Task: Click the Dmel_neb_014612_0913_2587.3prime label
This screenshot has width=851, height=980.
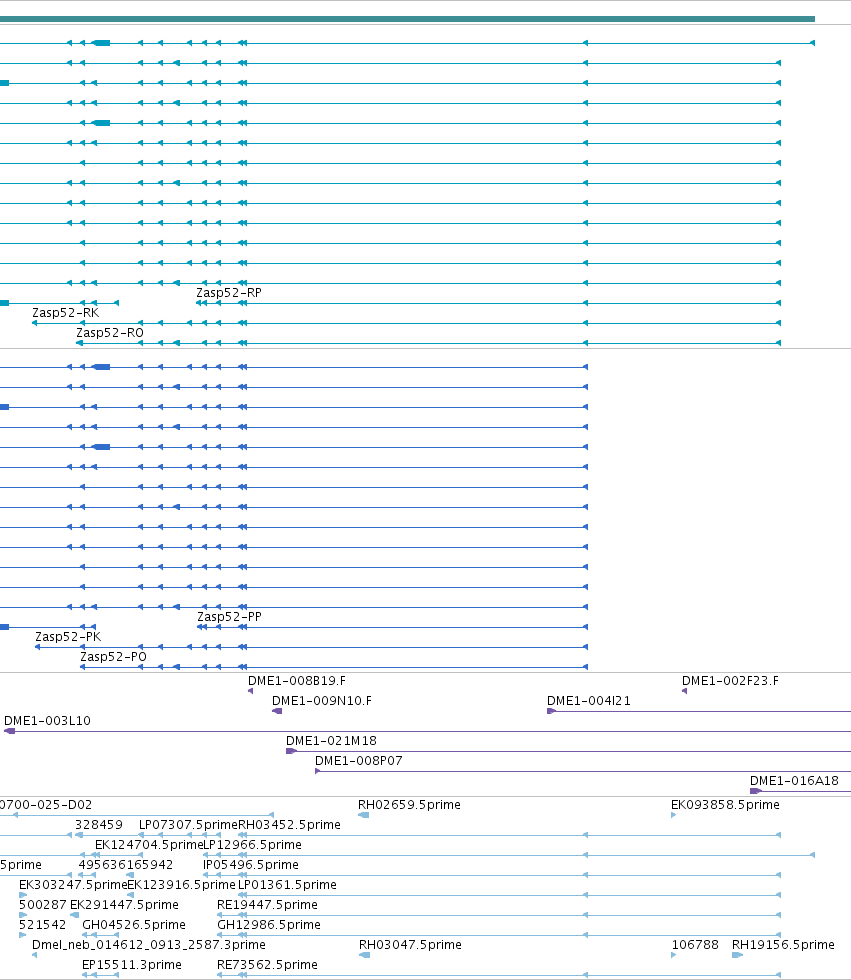Action: [149, 945]
